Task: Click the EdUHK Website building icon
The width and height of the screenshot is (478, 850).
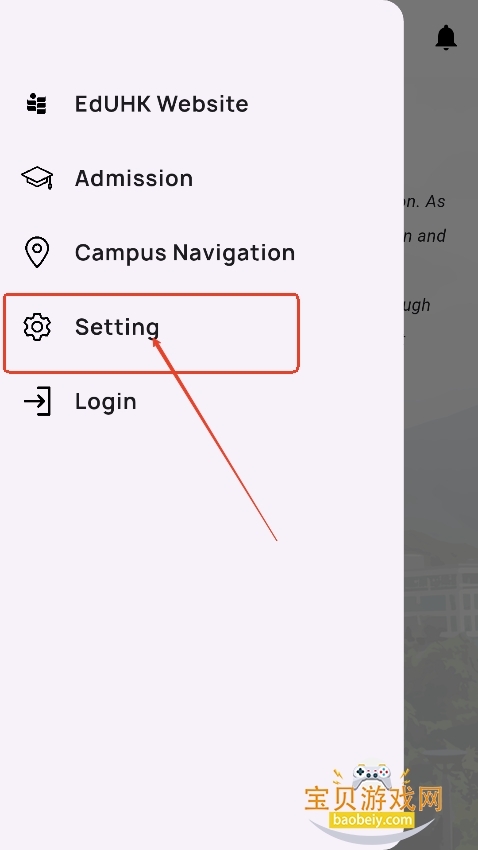Action: tap(37, 104)
